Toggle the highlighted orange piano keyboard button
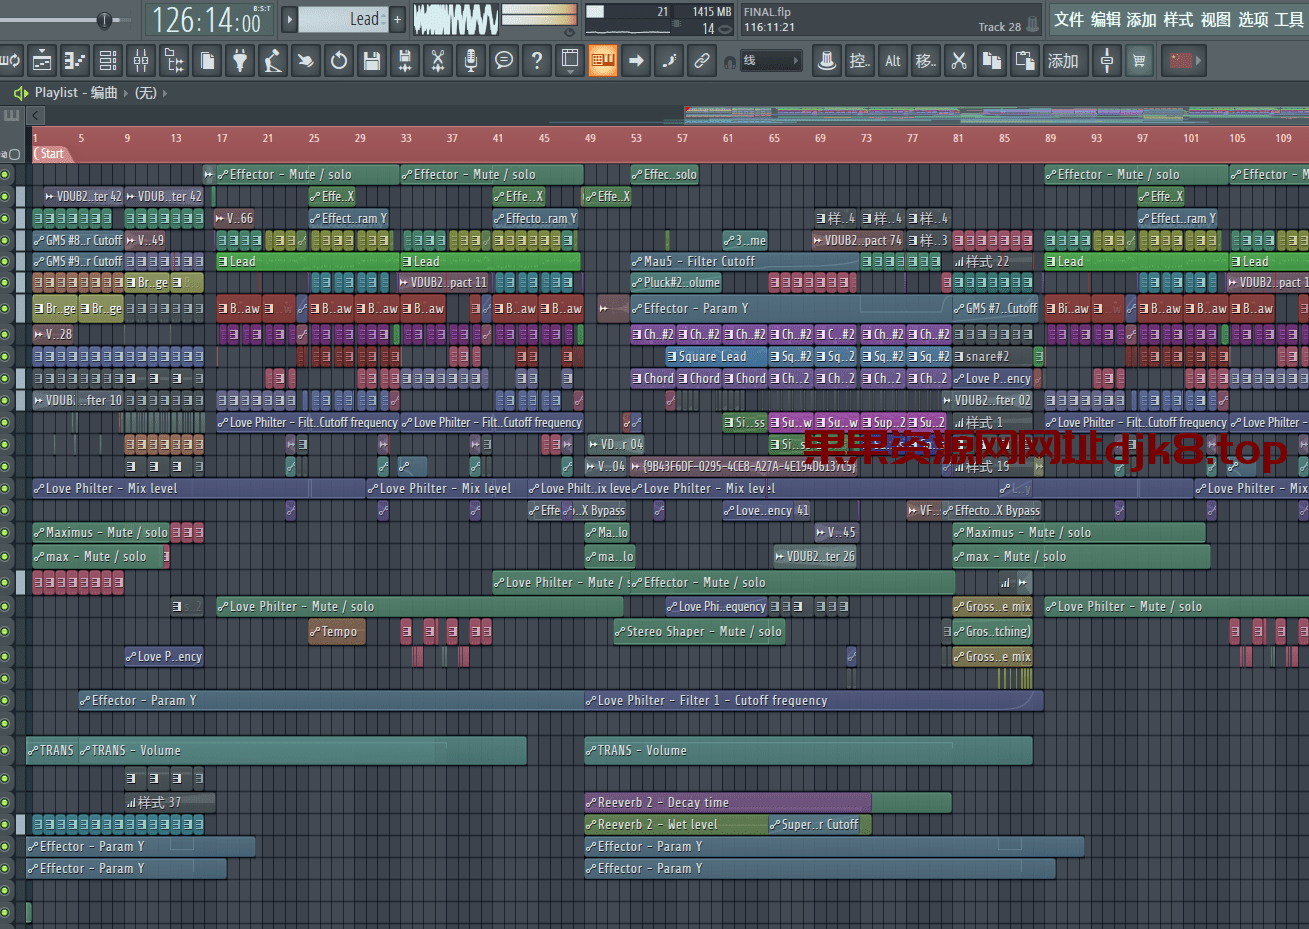The image size is (1309, 929). [x=602, y=61]
